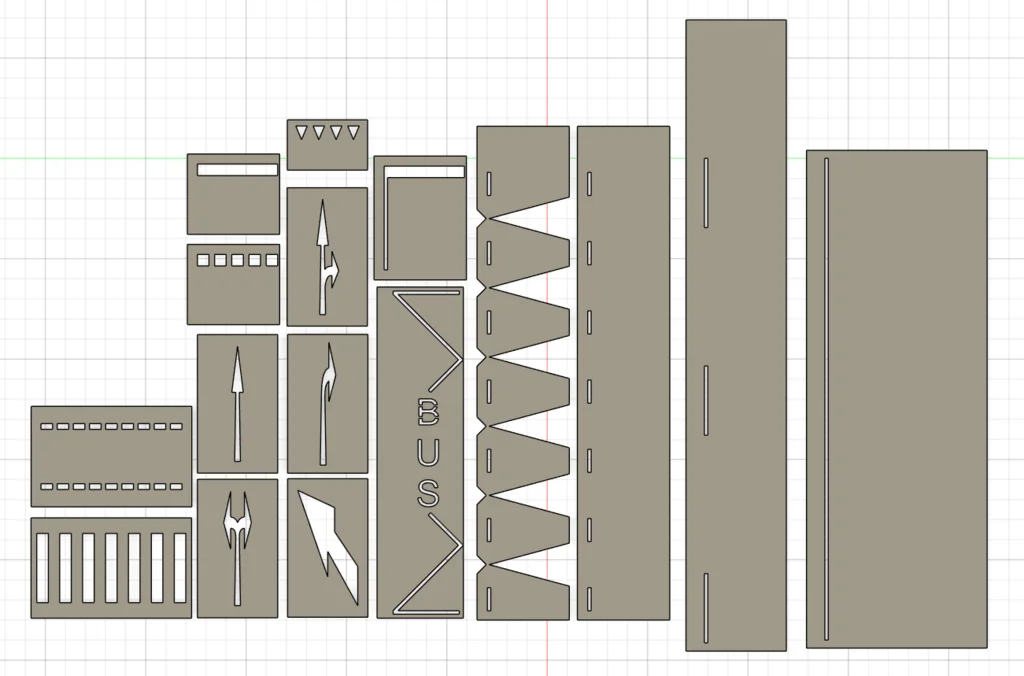Select the letter U cutout in BUS stencil
Image resolution: width=1024 pixels, height=676 pixels.
(428, 452)
